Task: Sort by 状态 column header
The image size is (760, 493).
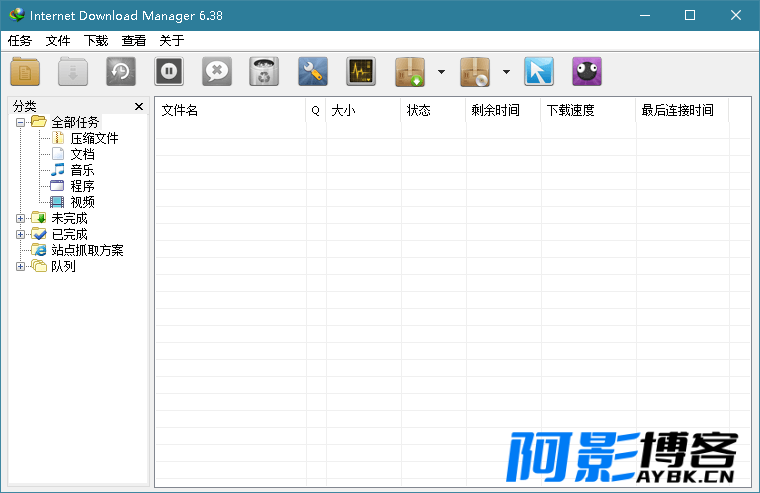Action: pyautogui.click(x=433, y=110)
